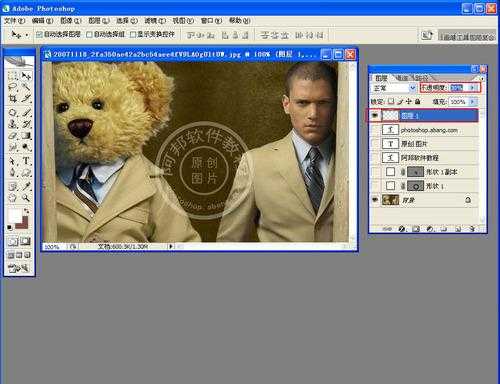Toggle the Auto Select Layer checkbox
The height and width of the screenshot is (384, 500).
click(x=39, y=34)
